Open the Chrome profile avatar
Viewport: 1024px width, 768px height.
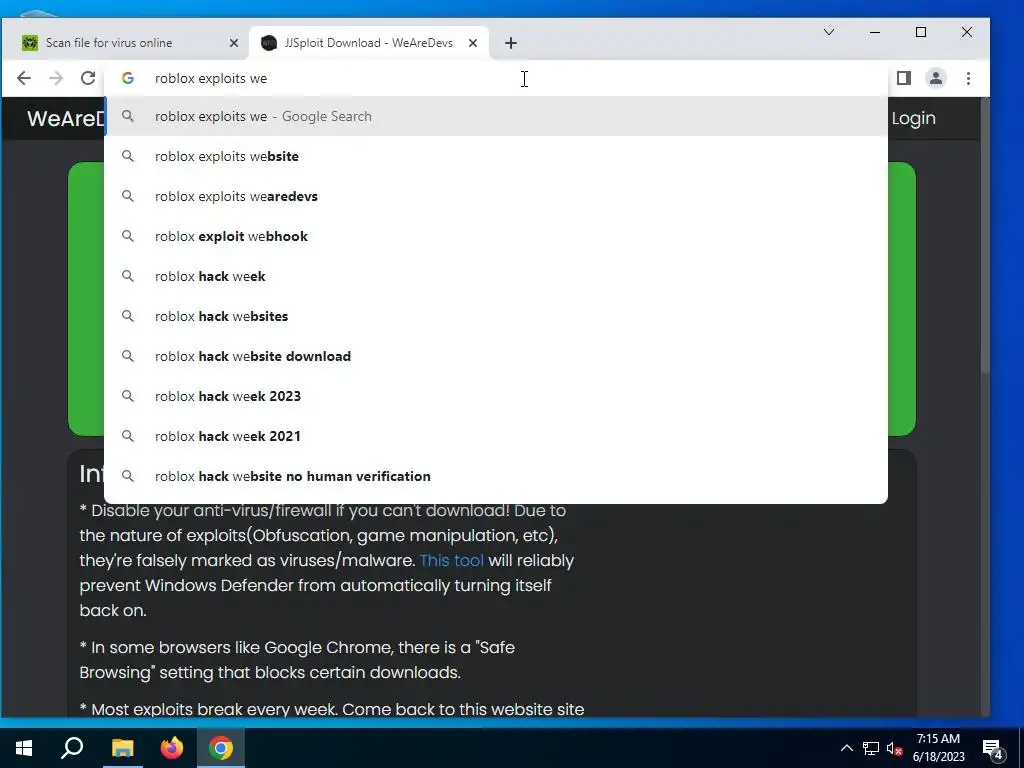(x=936, y=78)
